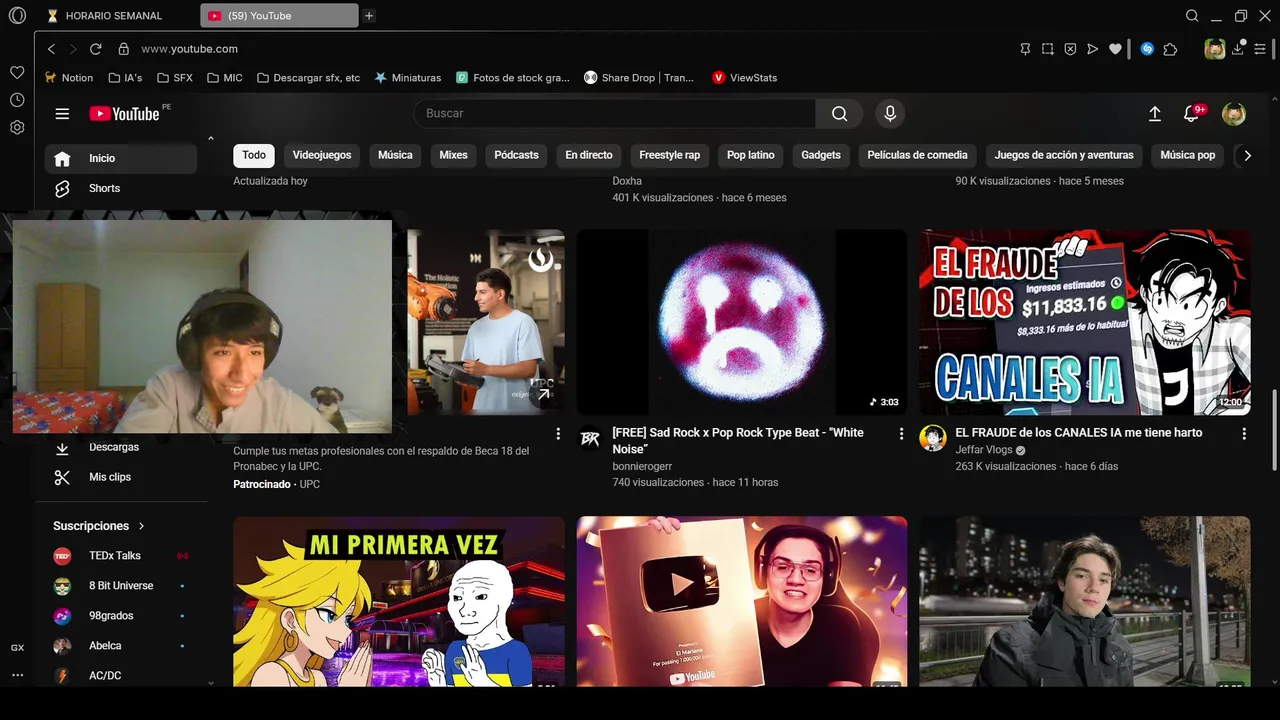Open the bonnierogerr channel link

tap(642, 466)
